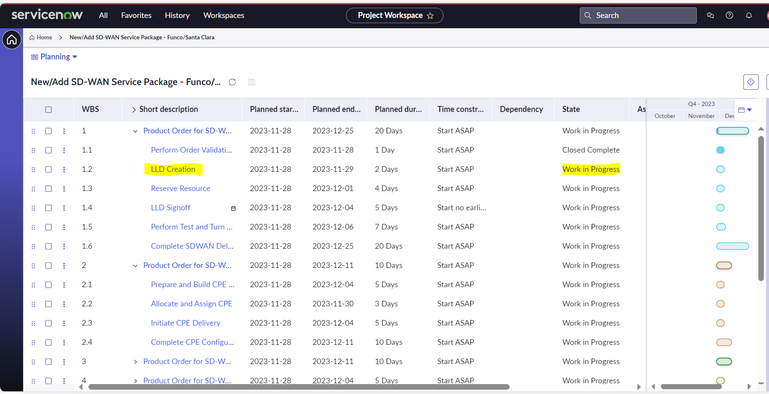Open the three-dot menu for LLD Creation row
This screenshot has height=394, width=769.
64,169
